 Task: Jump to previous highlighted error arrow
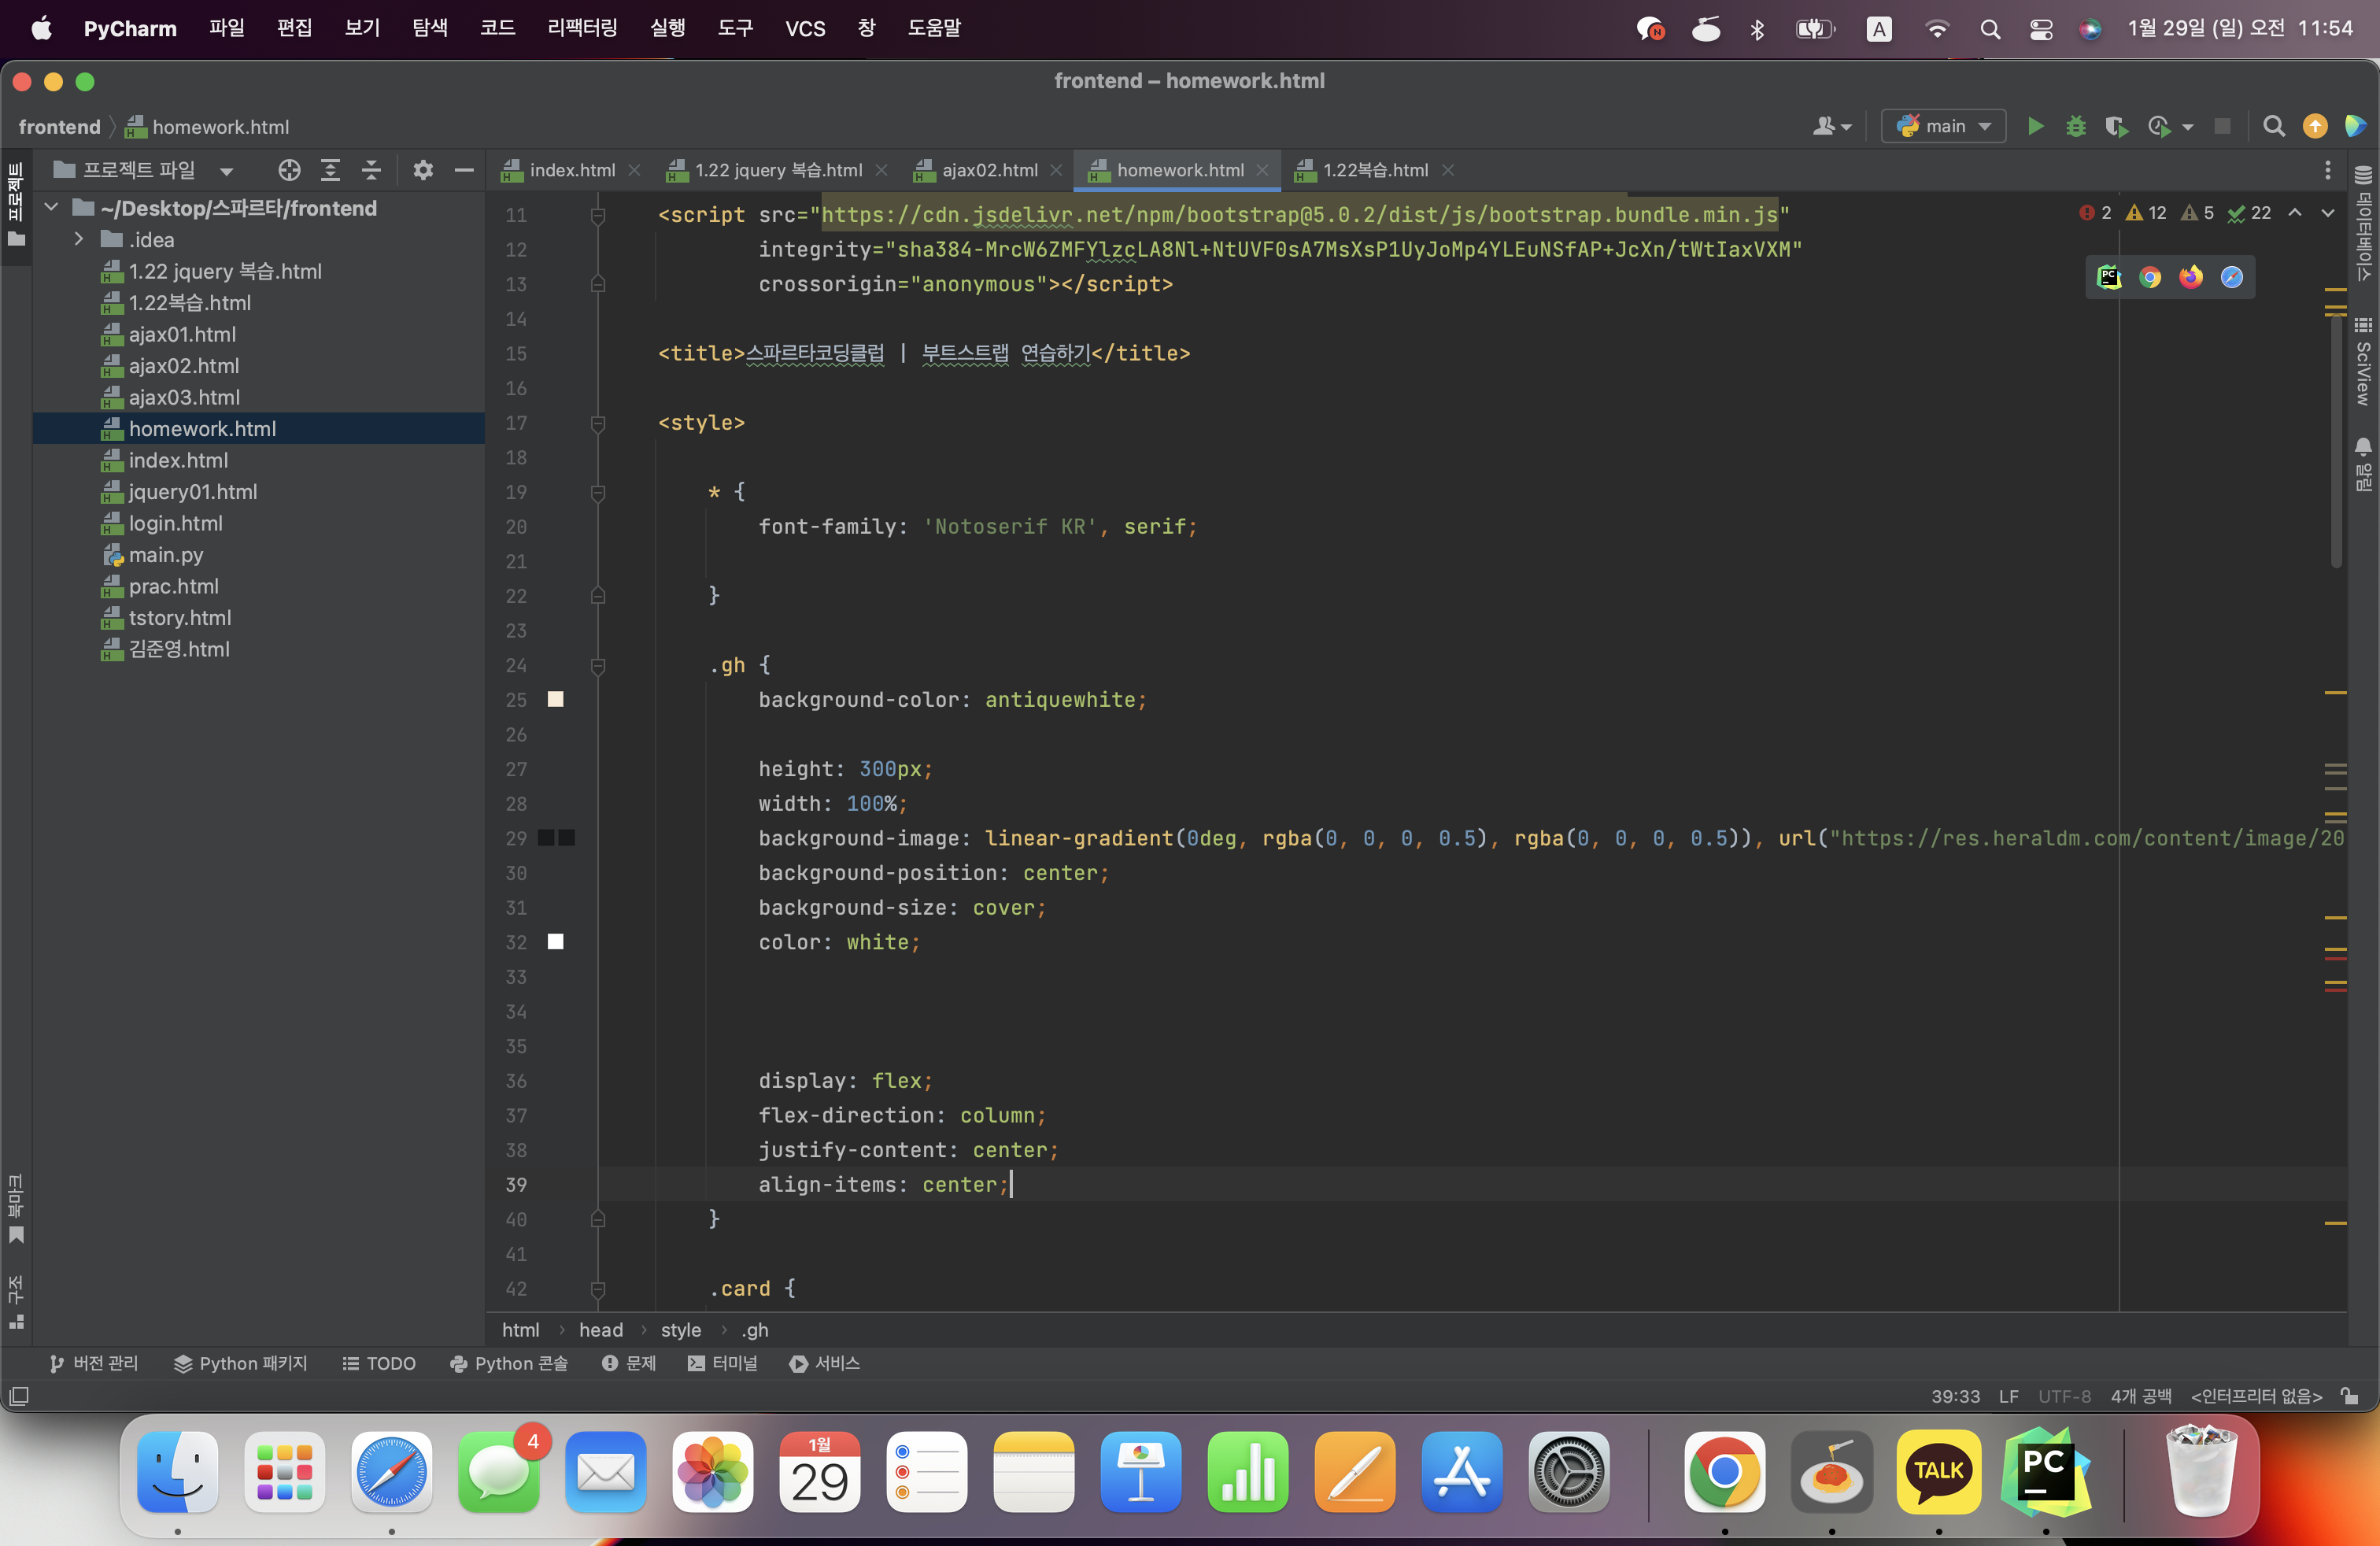click(2295, 213)
